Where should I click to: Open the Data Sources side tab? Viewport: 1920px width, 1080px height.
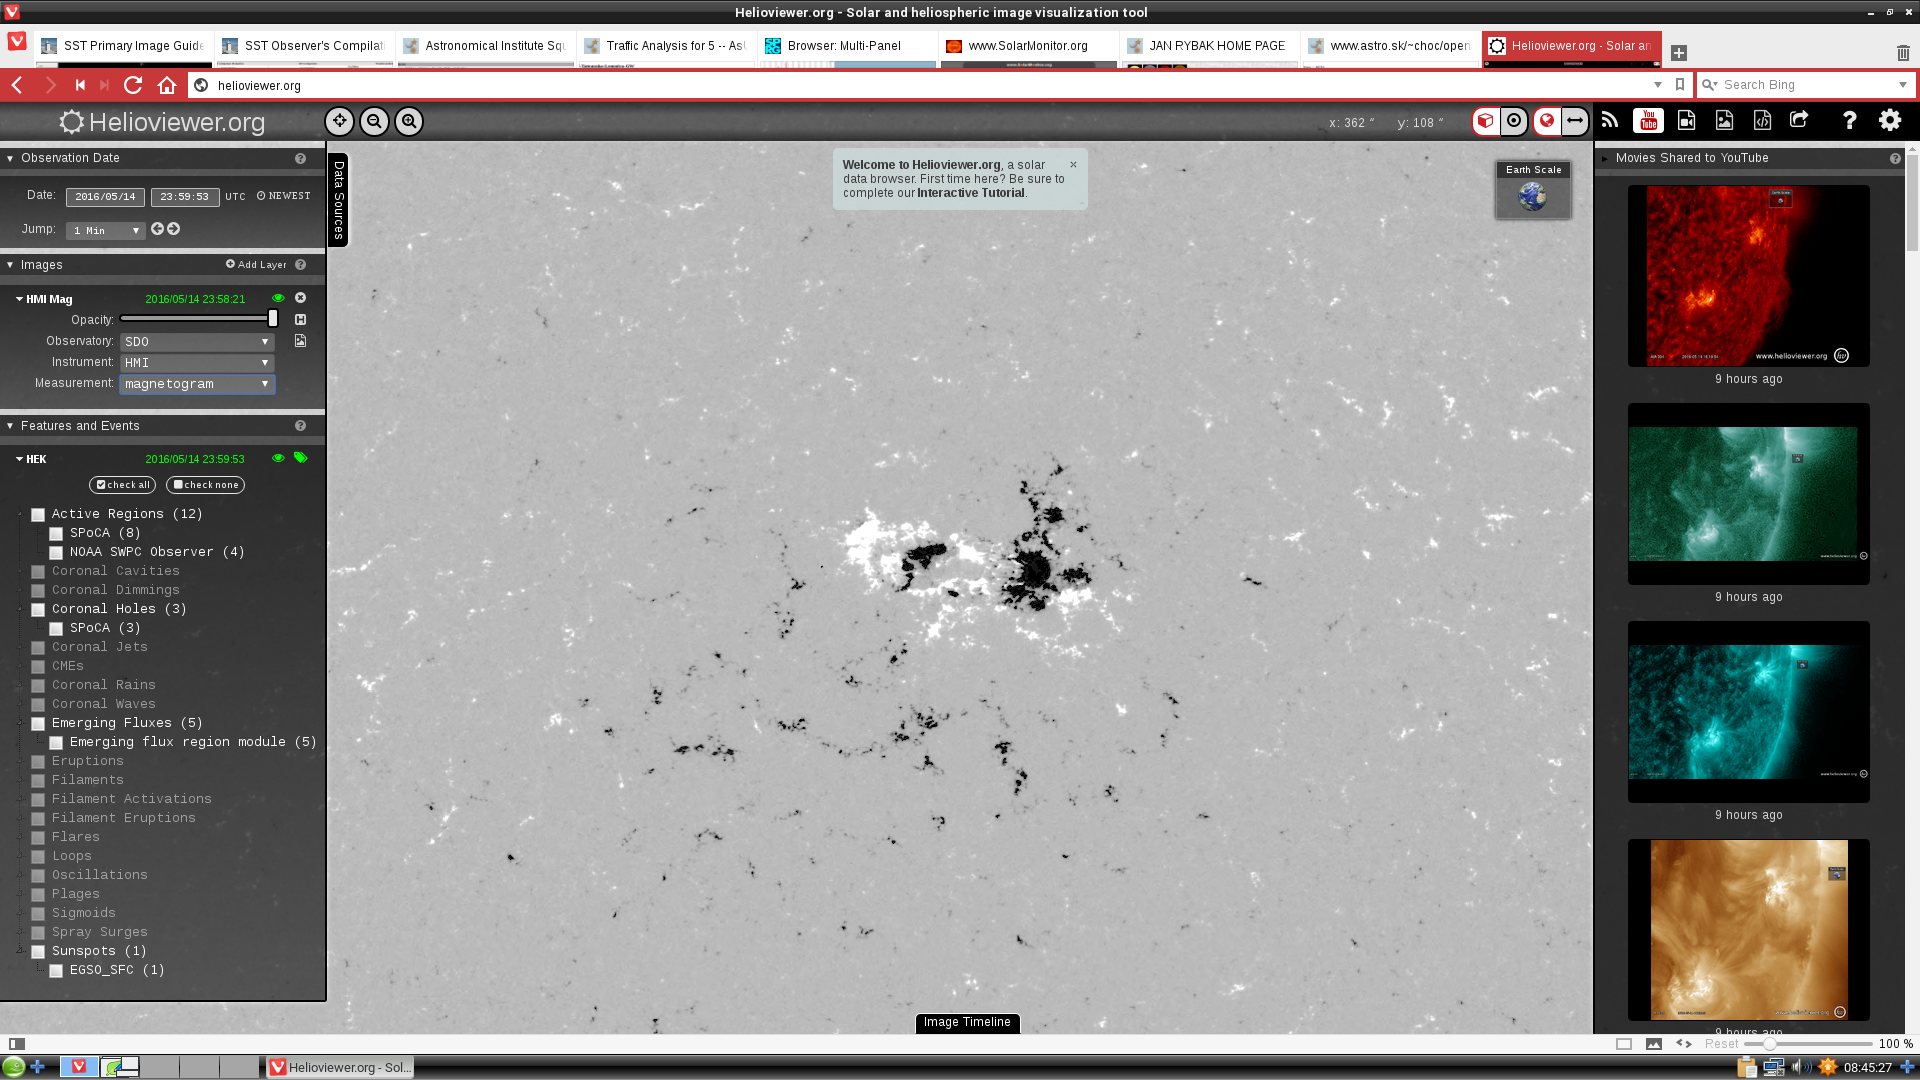pyautogui.click(x=338, y=200)
